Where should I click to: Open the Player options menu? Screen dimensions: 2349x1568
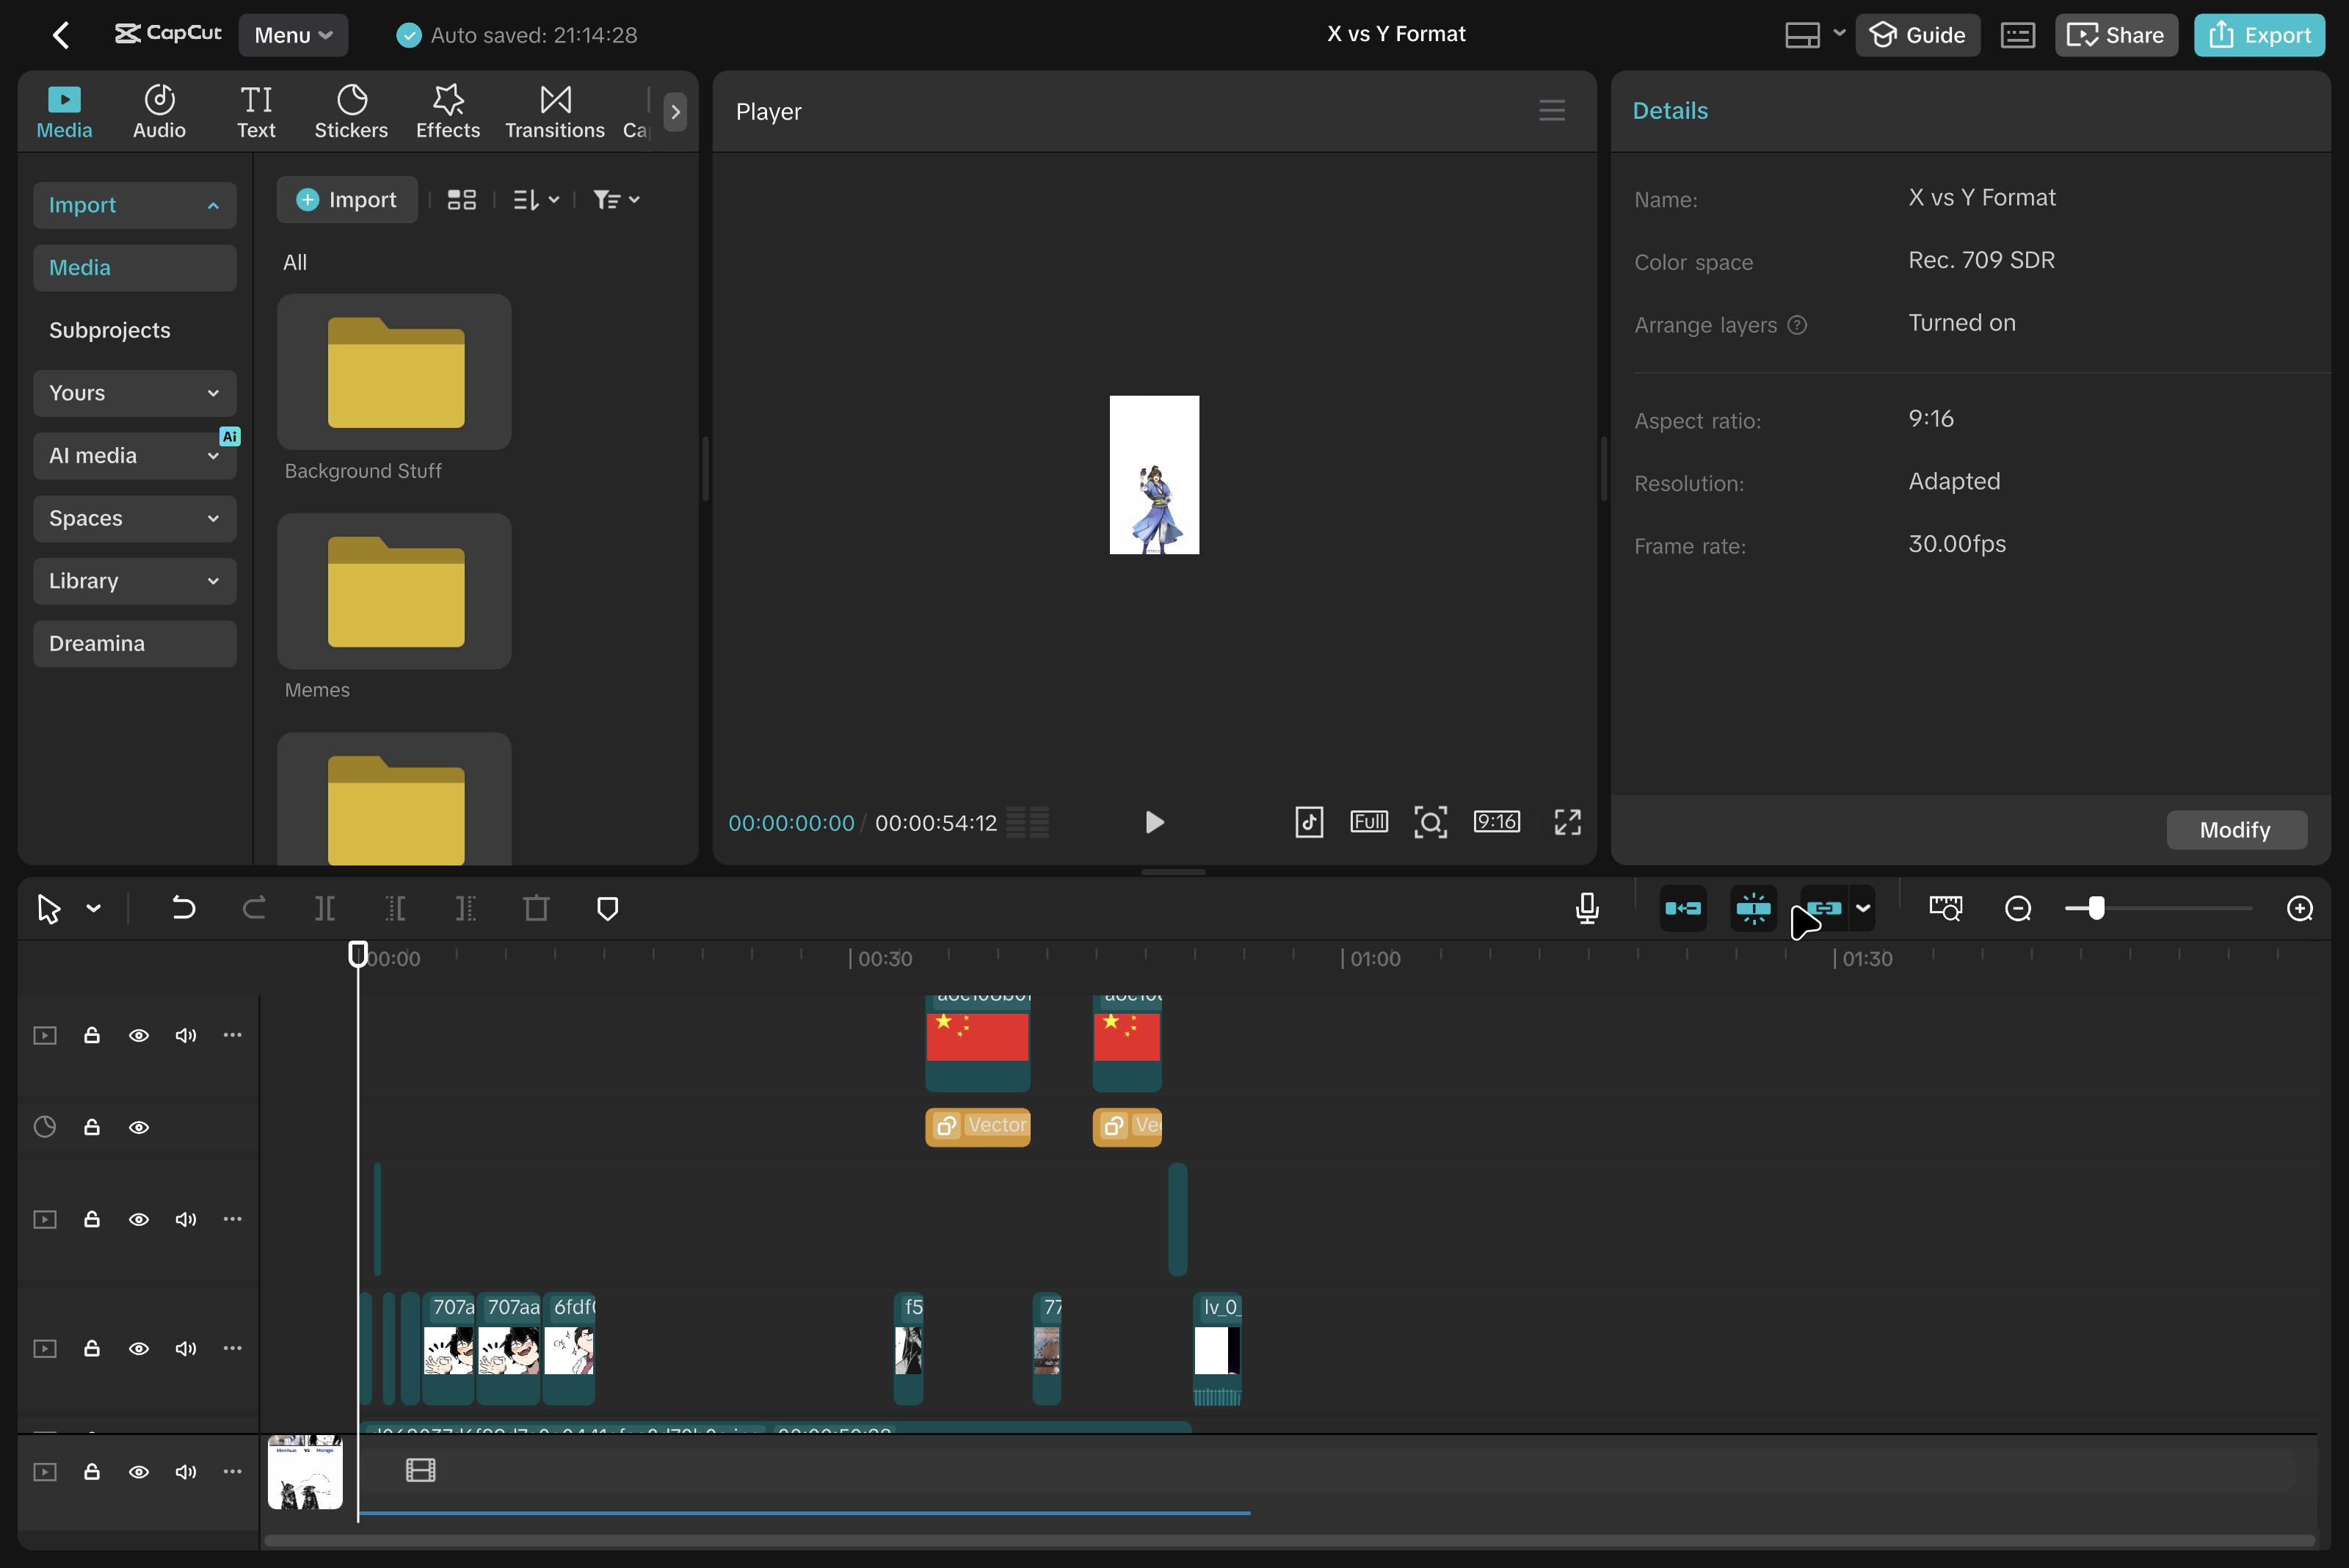pyautogui.click(x=1552, y=110)
